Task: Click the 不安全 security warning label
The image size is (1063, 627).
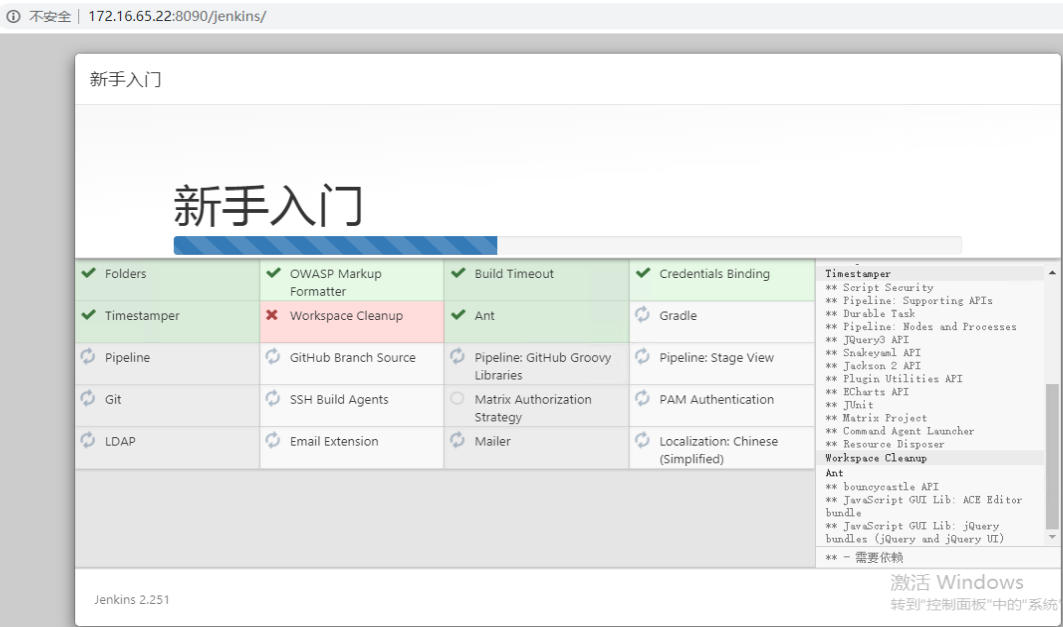Action: pos(50,16)
